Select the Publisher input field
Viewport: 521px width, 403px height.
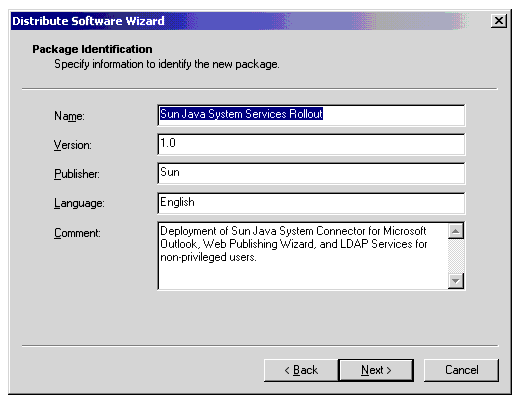[311, 173]
